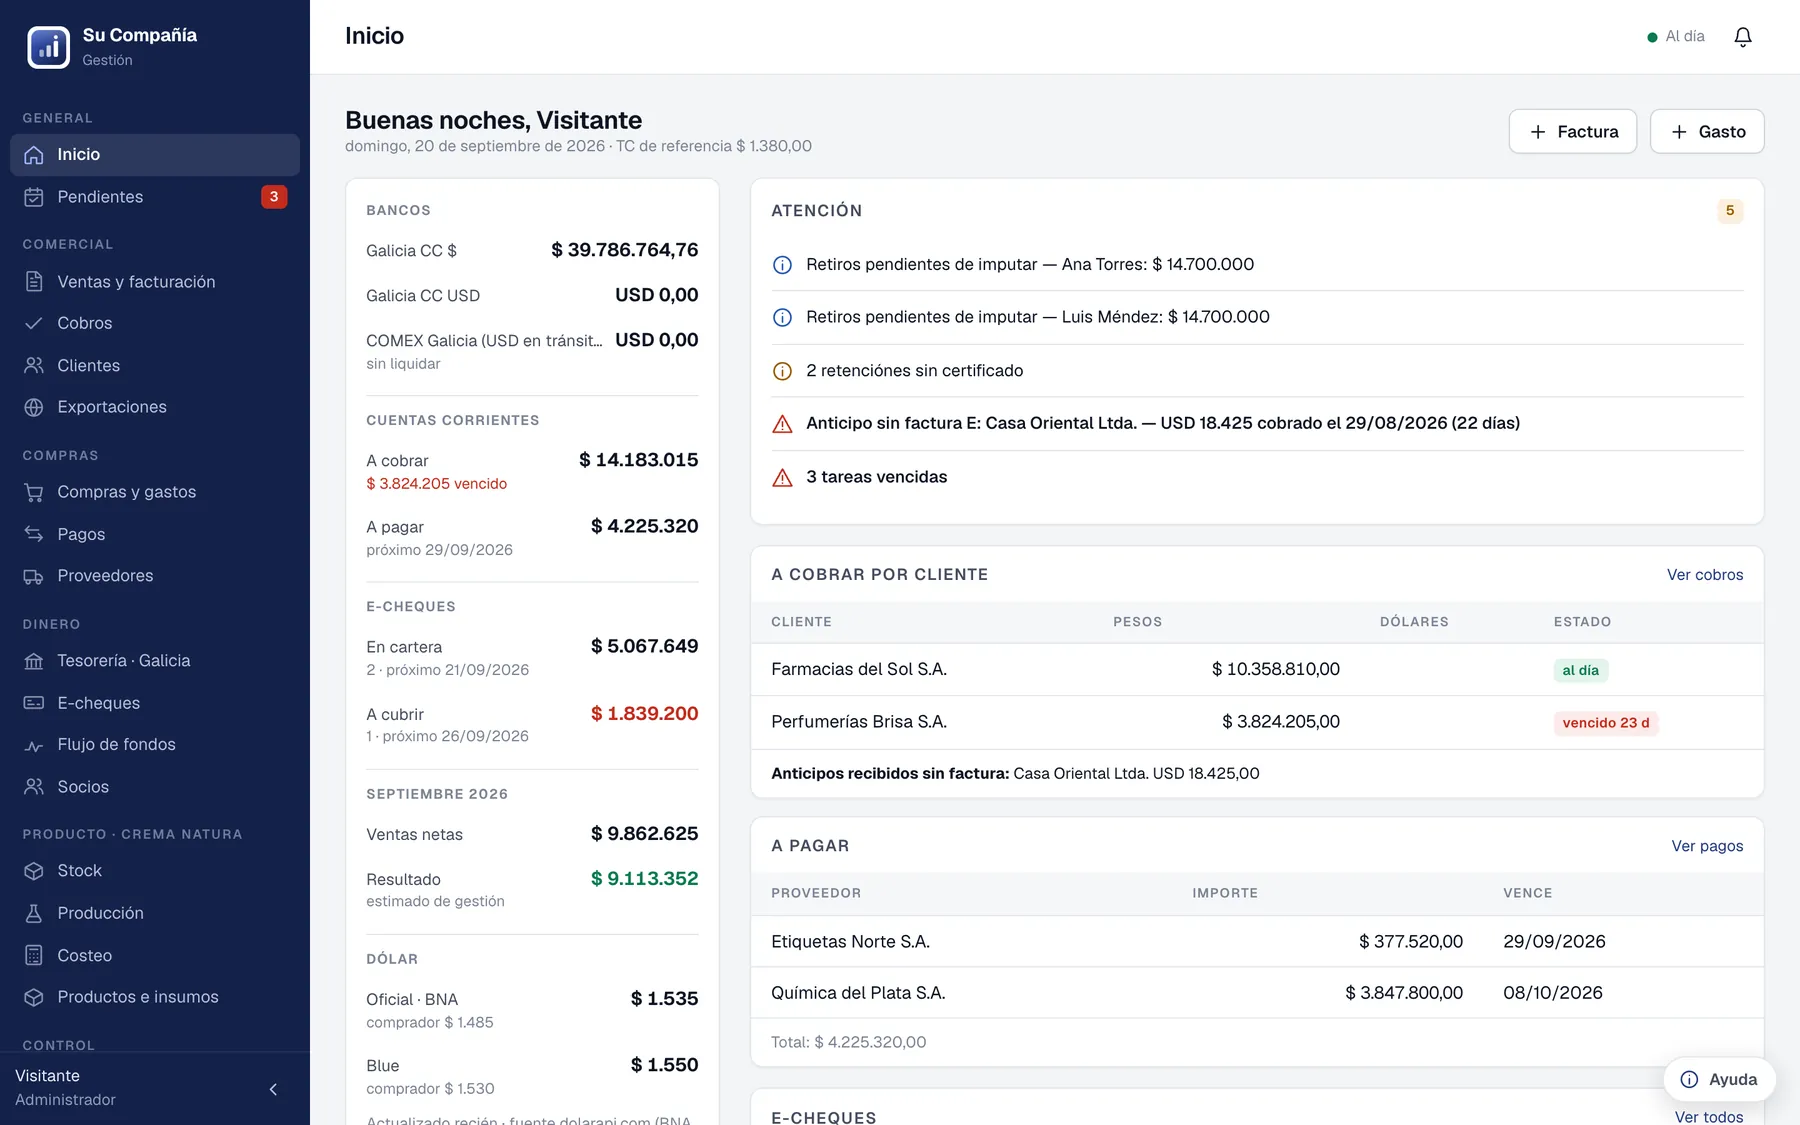This screenshot has width=1800, height=1125.
Task: Follow the Ver pagos link
Action: click(1707, 846)
